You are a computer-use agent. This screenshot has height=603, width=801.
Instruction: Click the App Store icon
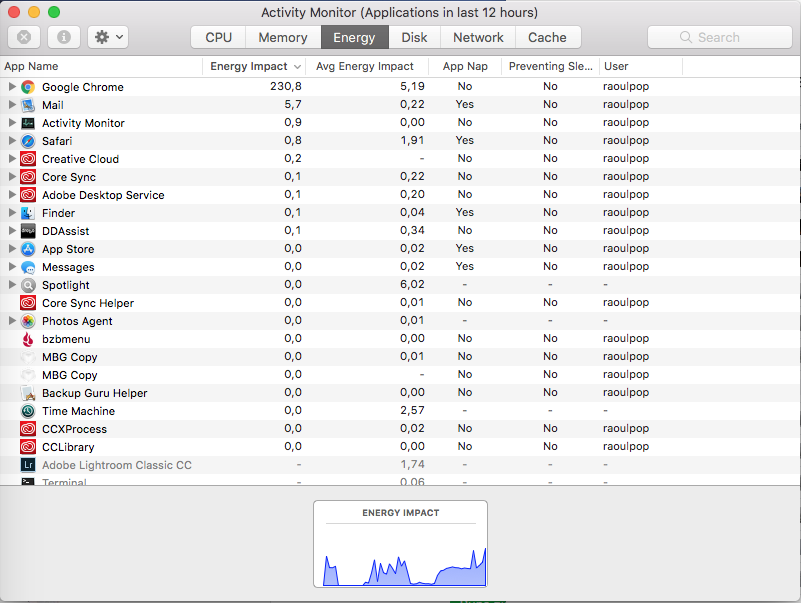click(28, 249)
